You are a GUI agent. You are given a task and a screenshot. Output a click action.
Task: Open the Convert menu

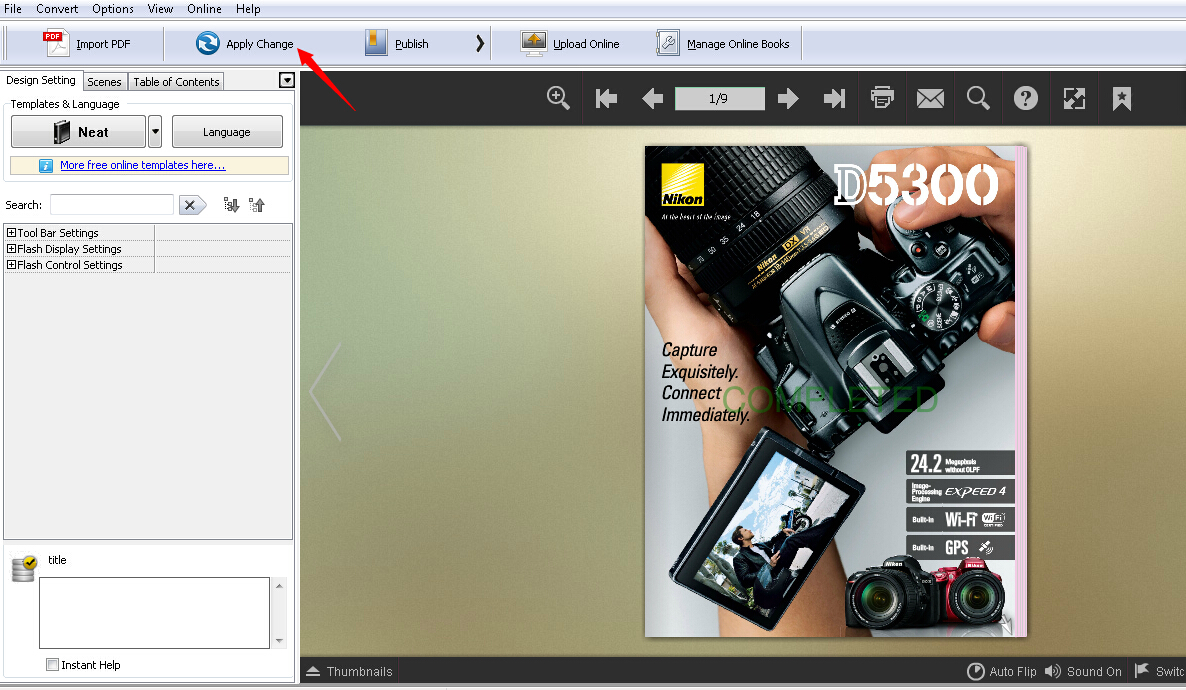57,9
